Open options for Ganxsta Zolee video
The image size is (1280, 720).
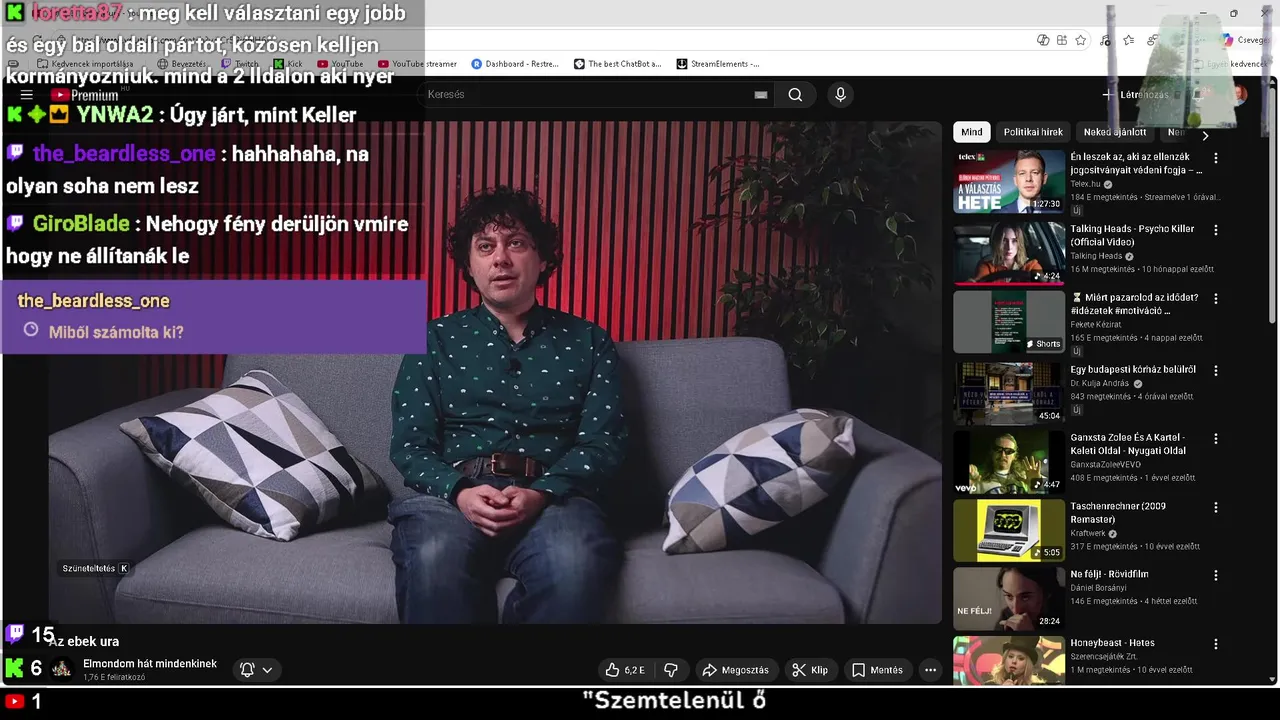(x=1216, y=438)
